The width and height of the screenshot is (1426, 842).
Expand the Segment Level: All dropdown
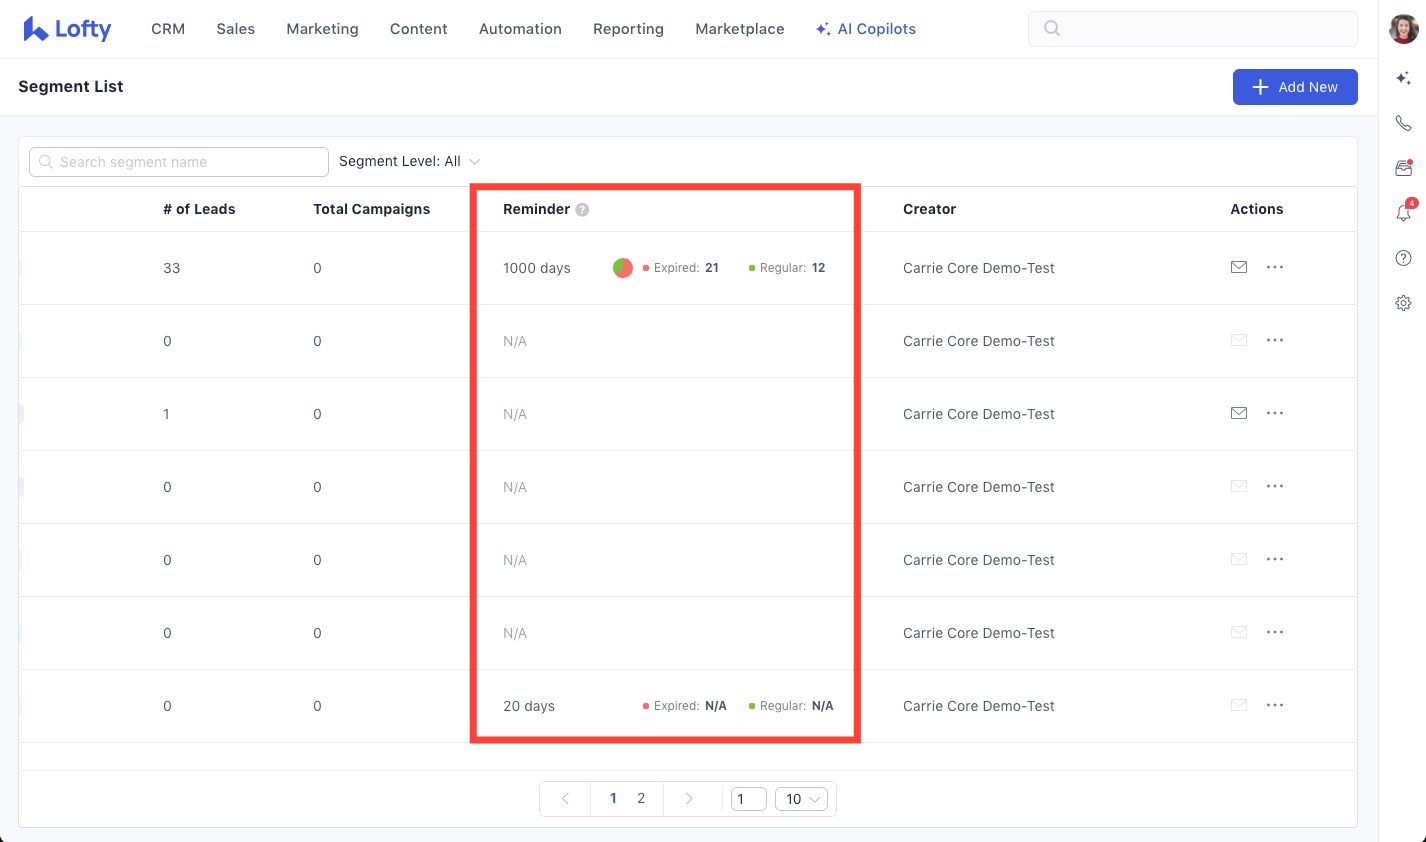410,161
